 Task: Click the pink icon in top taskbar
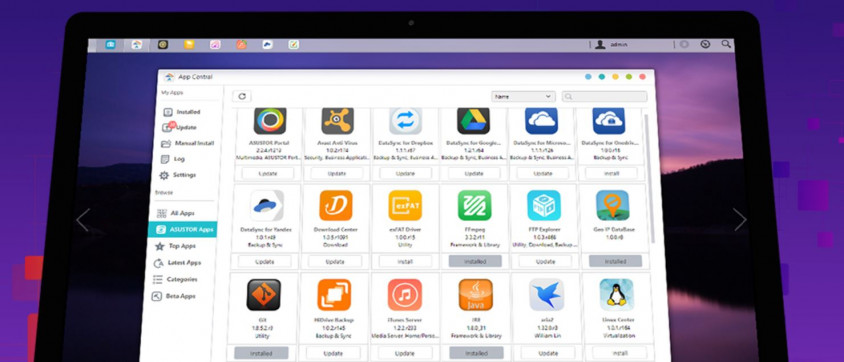point(215,45)
